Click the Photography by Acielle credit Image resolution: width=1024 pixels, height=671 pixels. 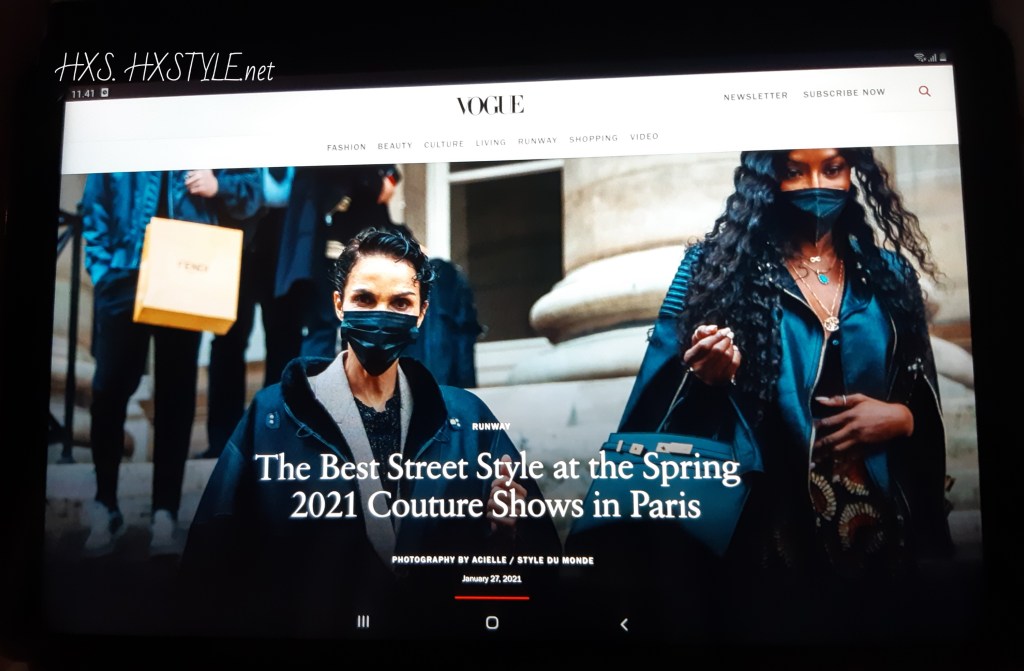492,561
